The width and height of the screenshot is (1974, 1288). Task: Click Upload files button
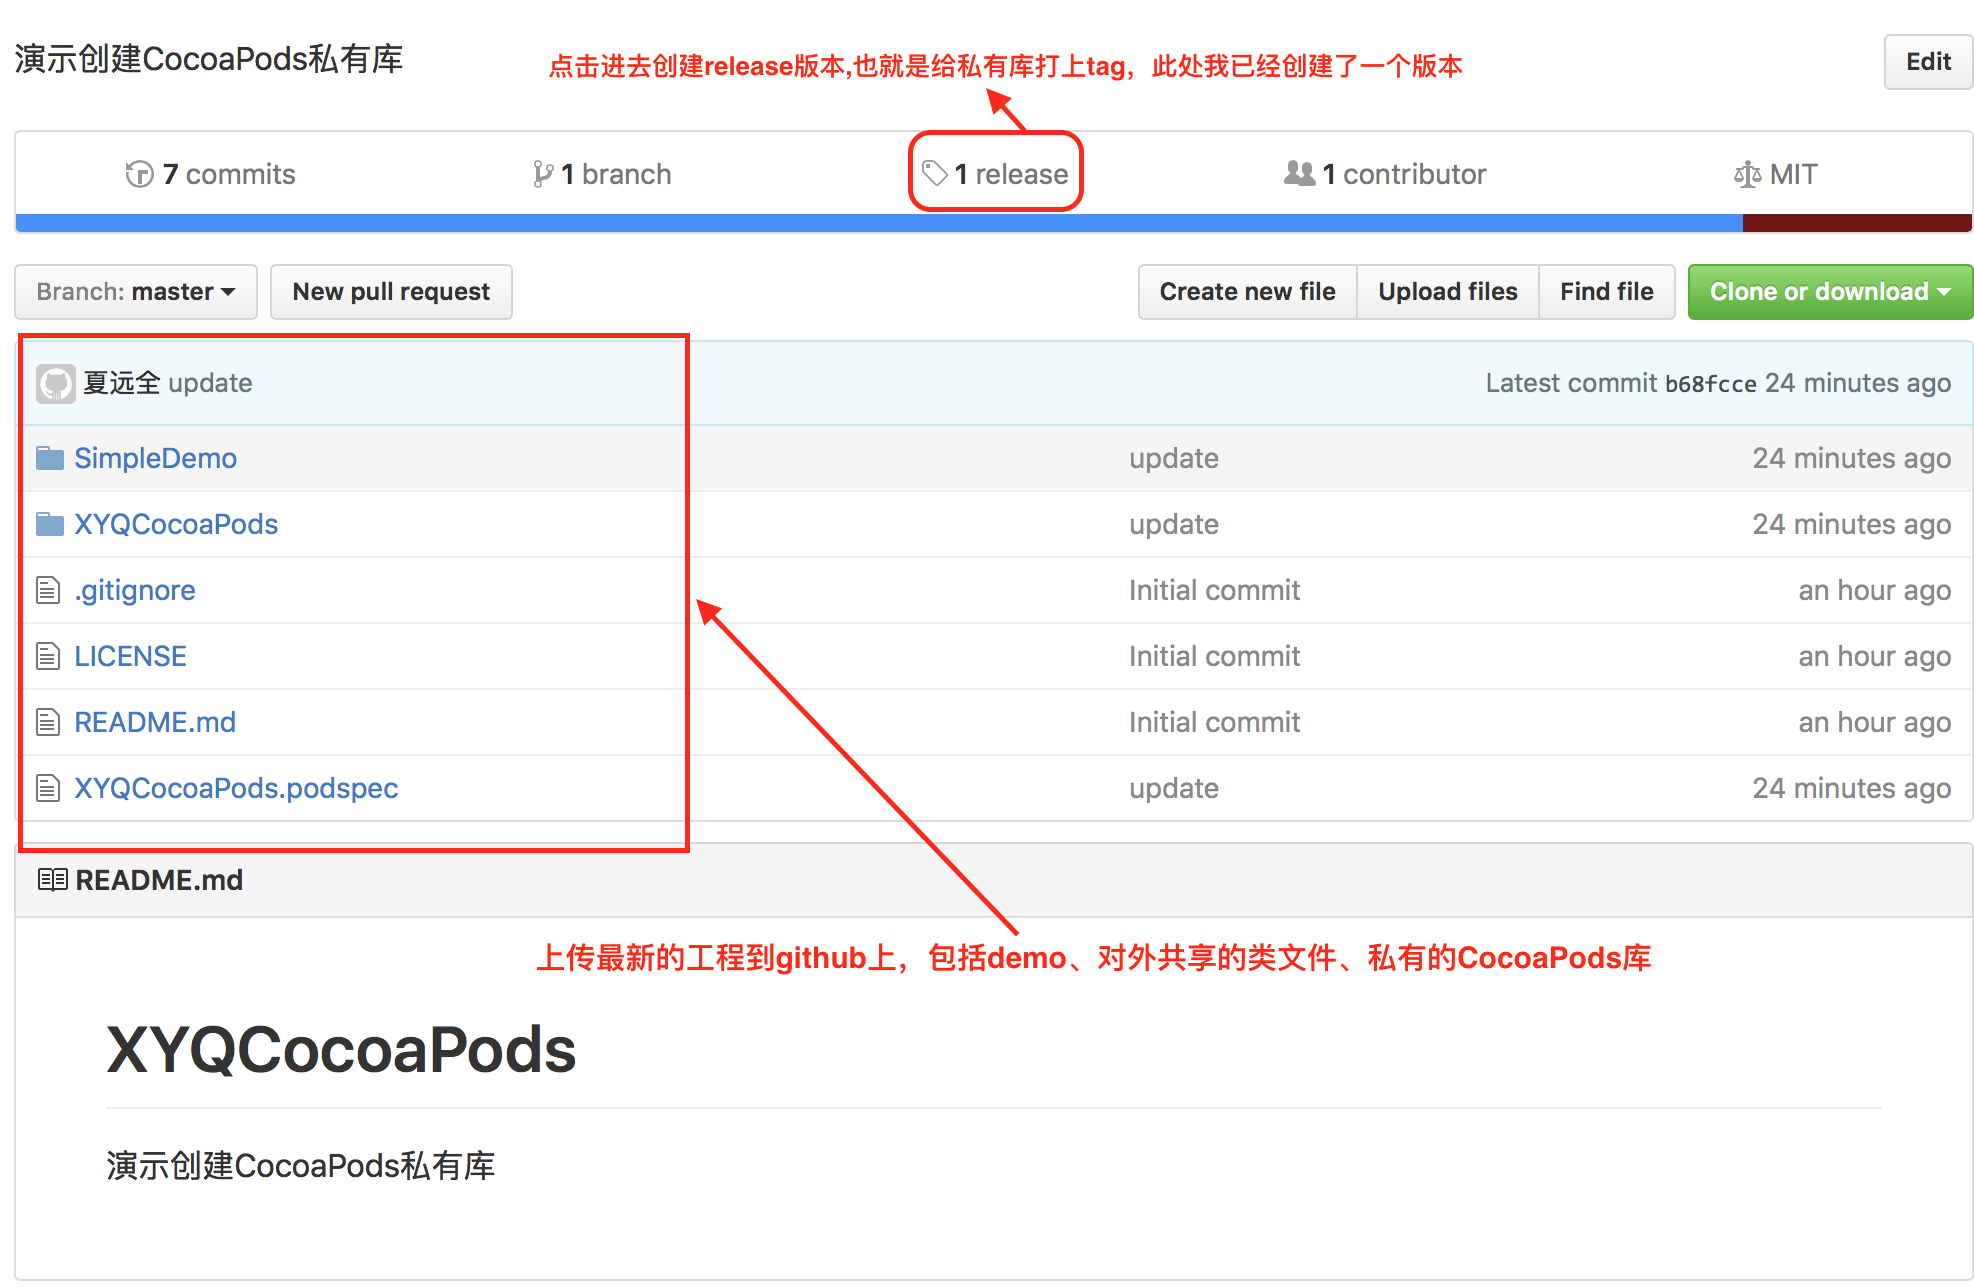[1447, 292]
